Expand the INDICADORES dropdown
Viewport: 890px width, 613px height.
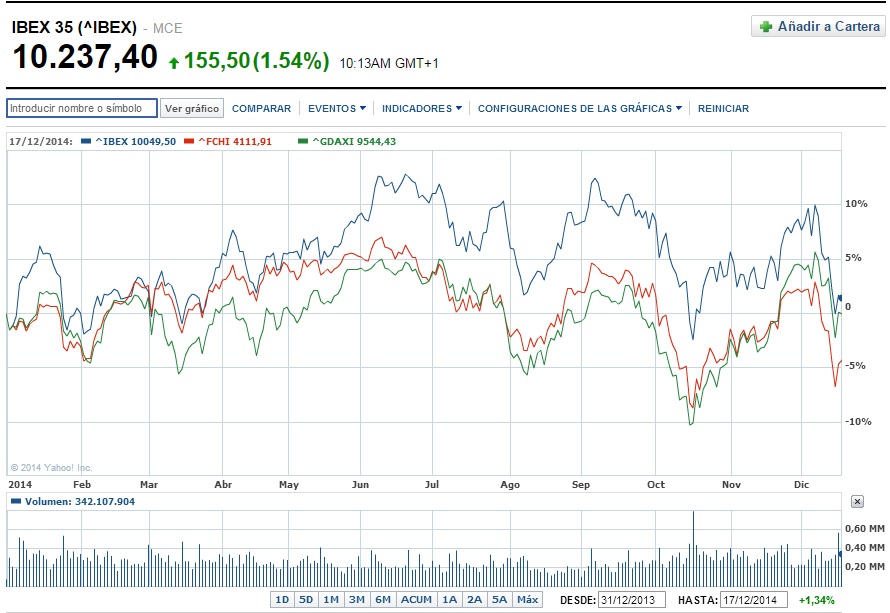[x=422, y=108]
